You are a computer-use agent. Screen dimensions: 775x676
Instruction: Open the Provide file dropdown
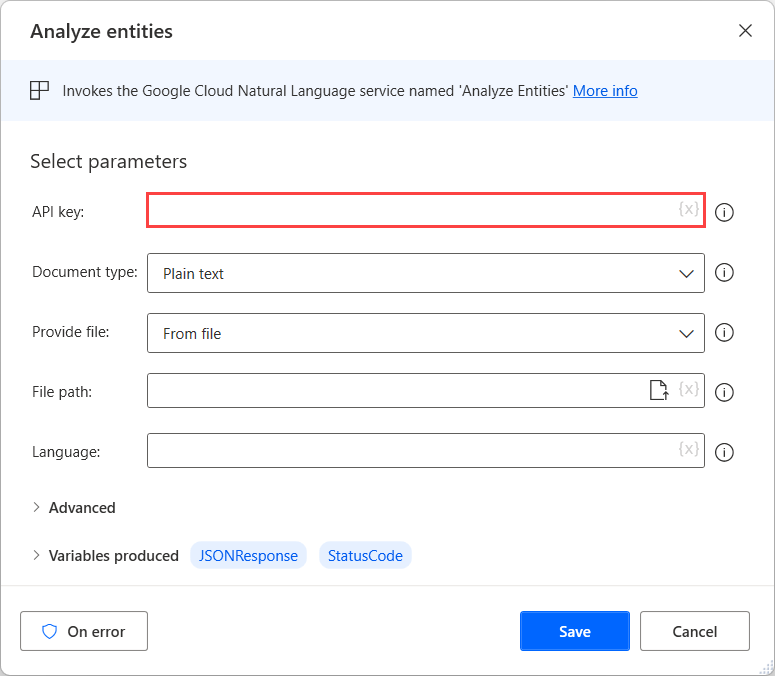click(x=425, y=333)
